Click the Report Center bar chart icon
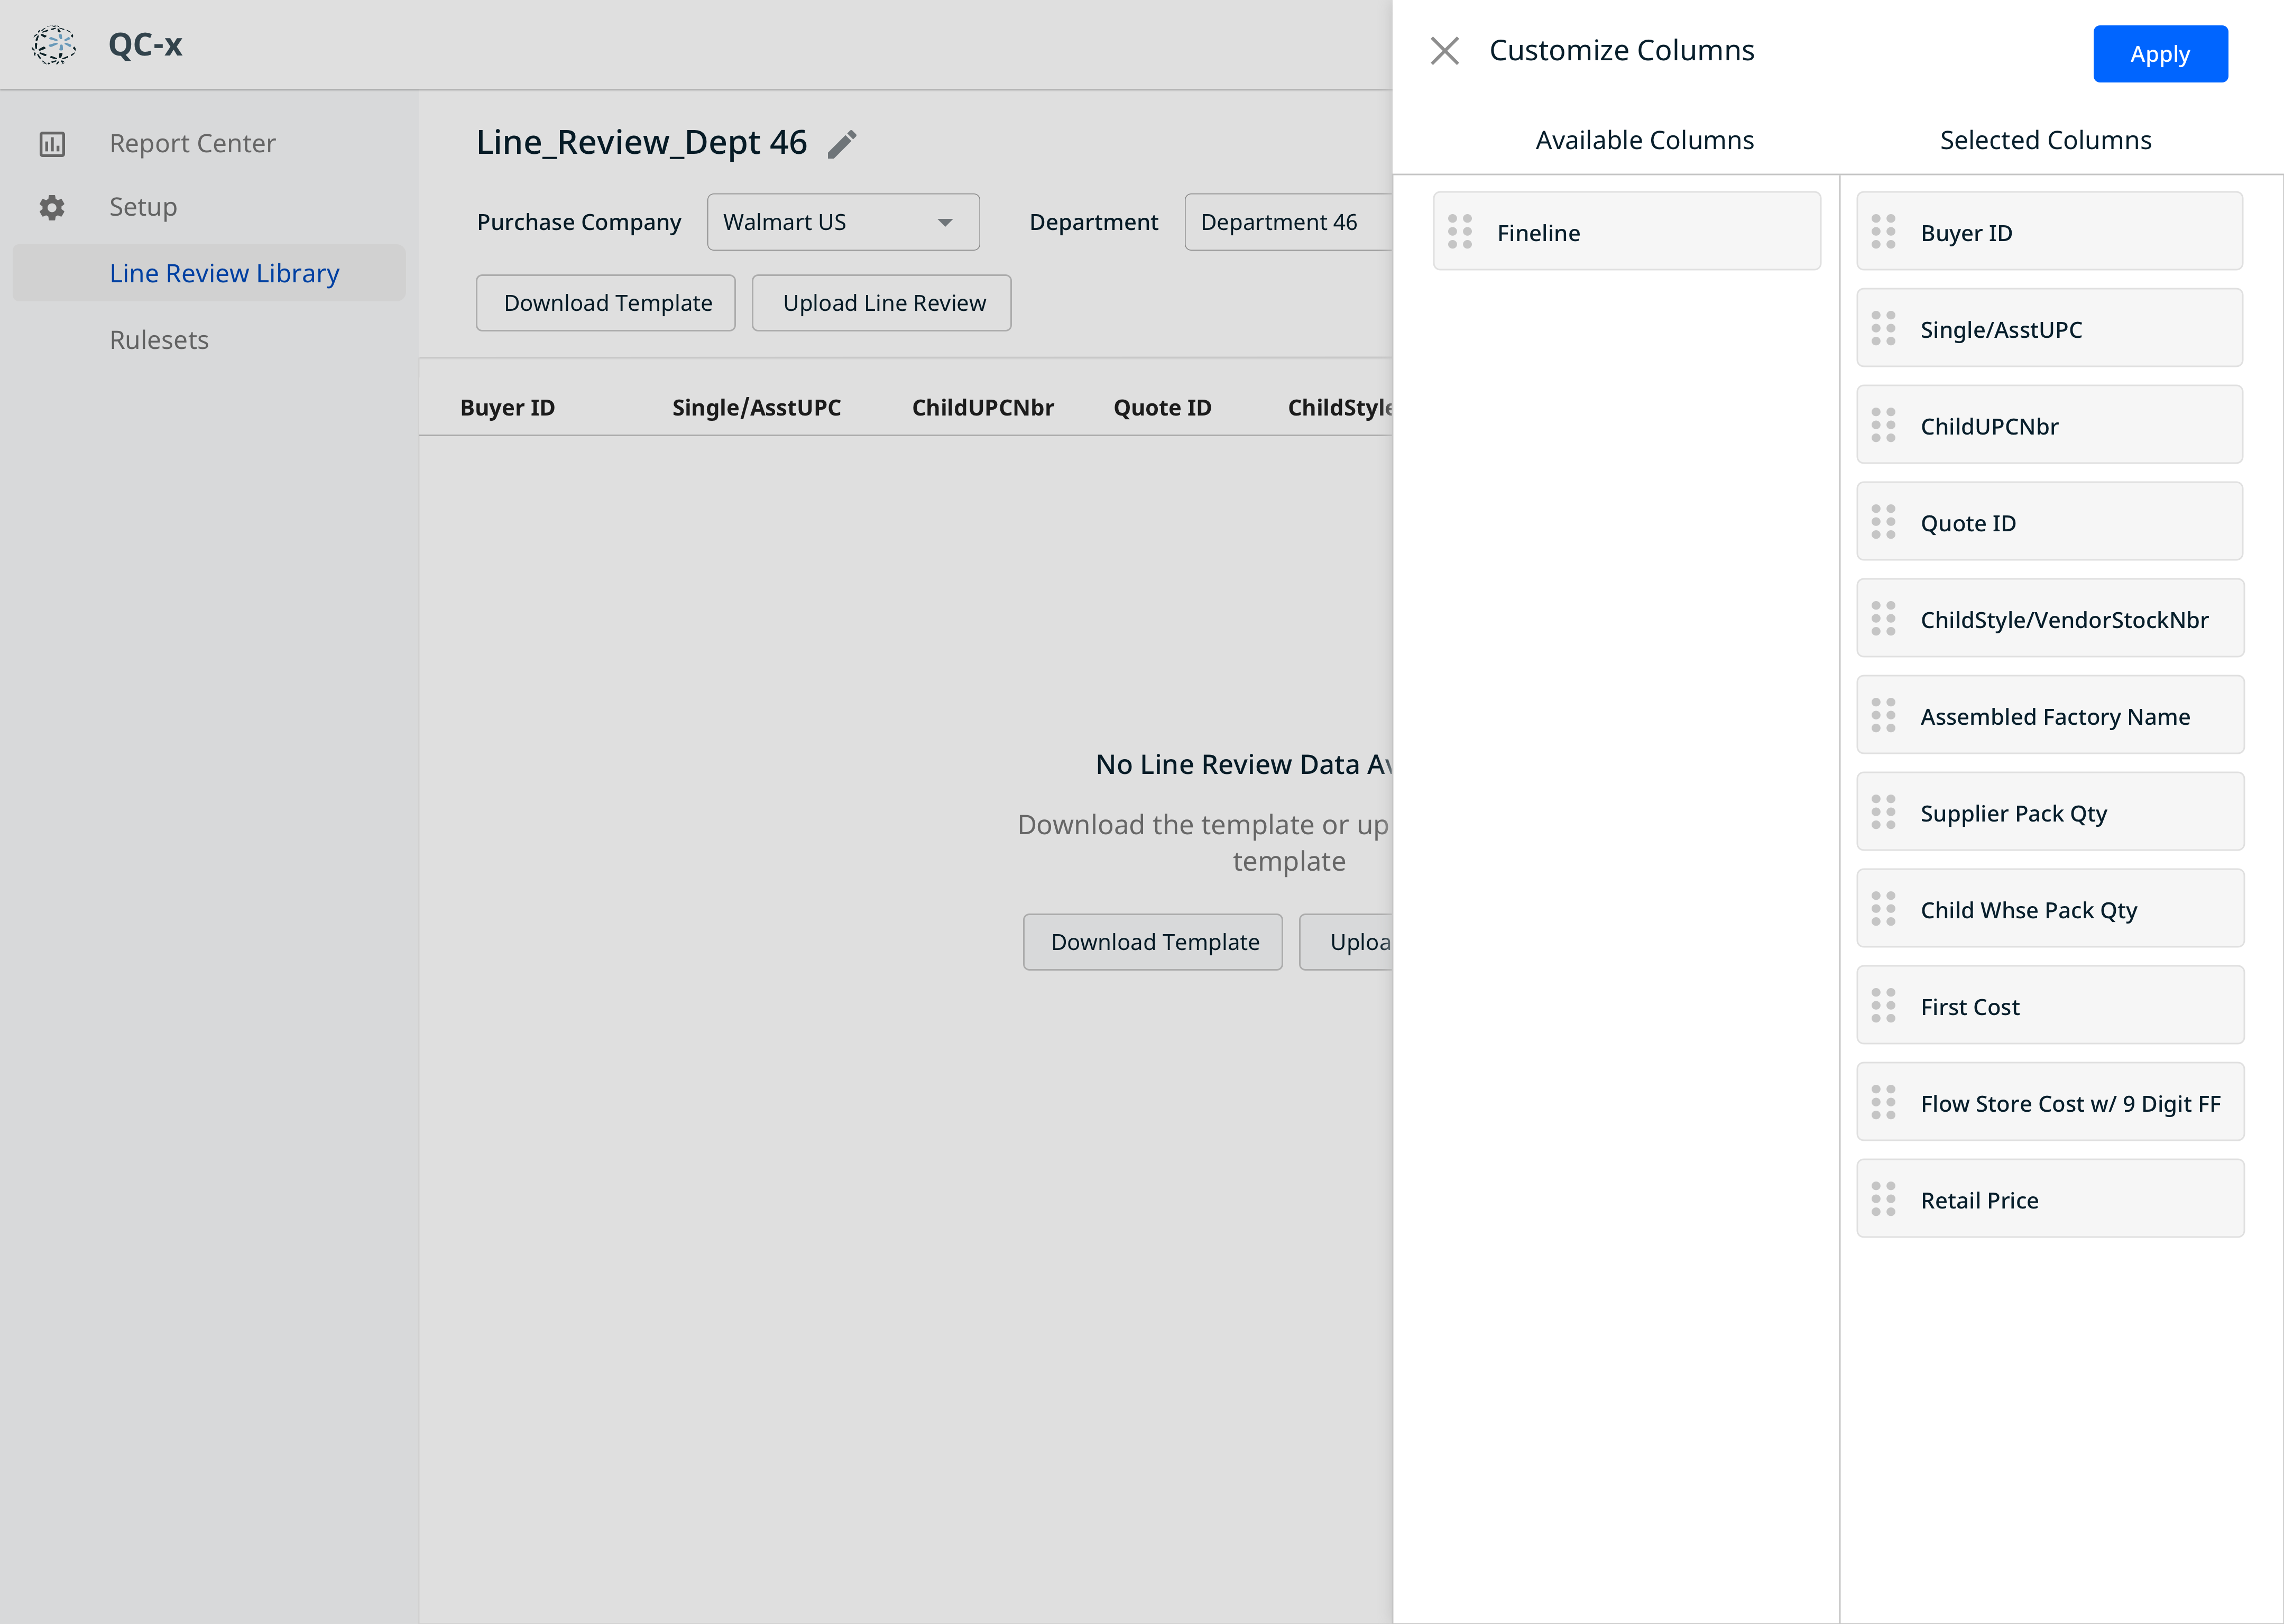This screenshot has height=1624, width=2284. [x=52, y=143]
